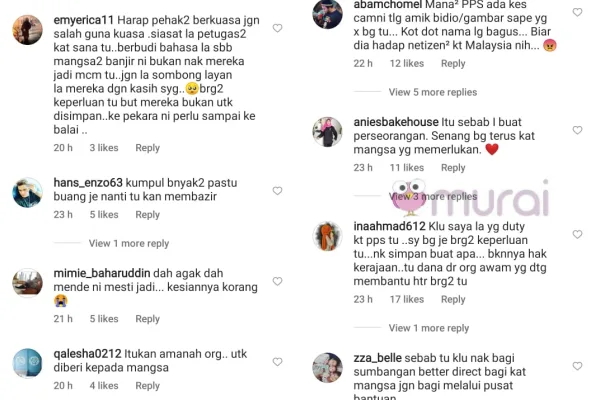The width and height of the screenshot is (600, 400).
Task: Heart the aniesbakehouse comment
Action: click(x=577, y=130)
